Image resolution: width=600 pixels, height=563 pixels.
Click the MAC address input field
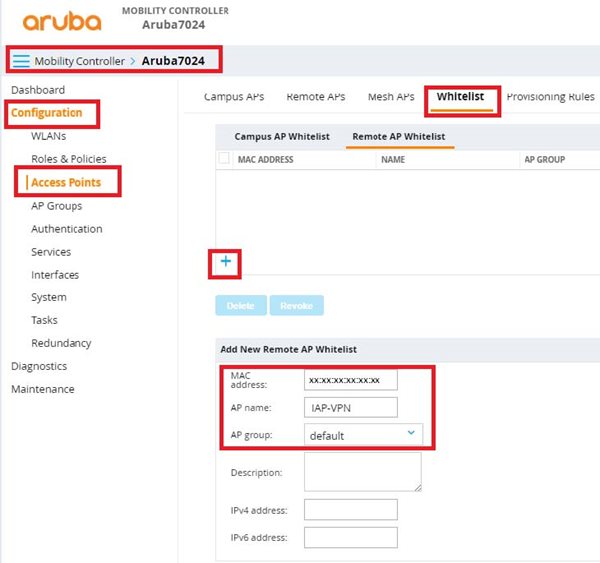click(x=351, y=380)
